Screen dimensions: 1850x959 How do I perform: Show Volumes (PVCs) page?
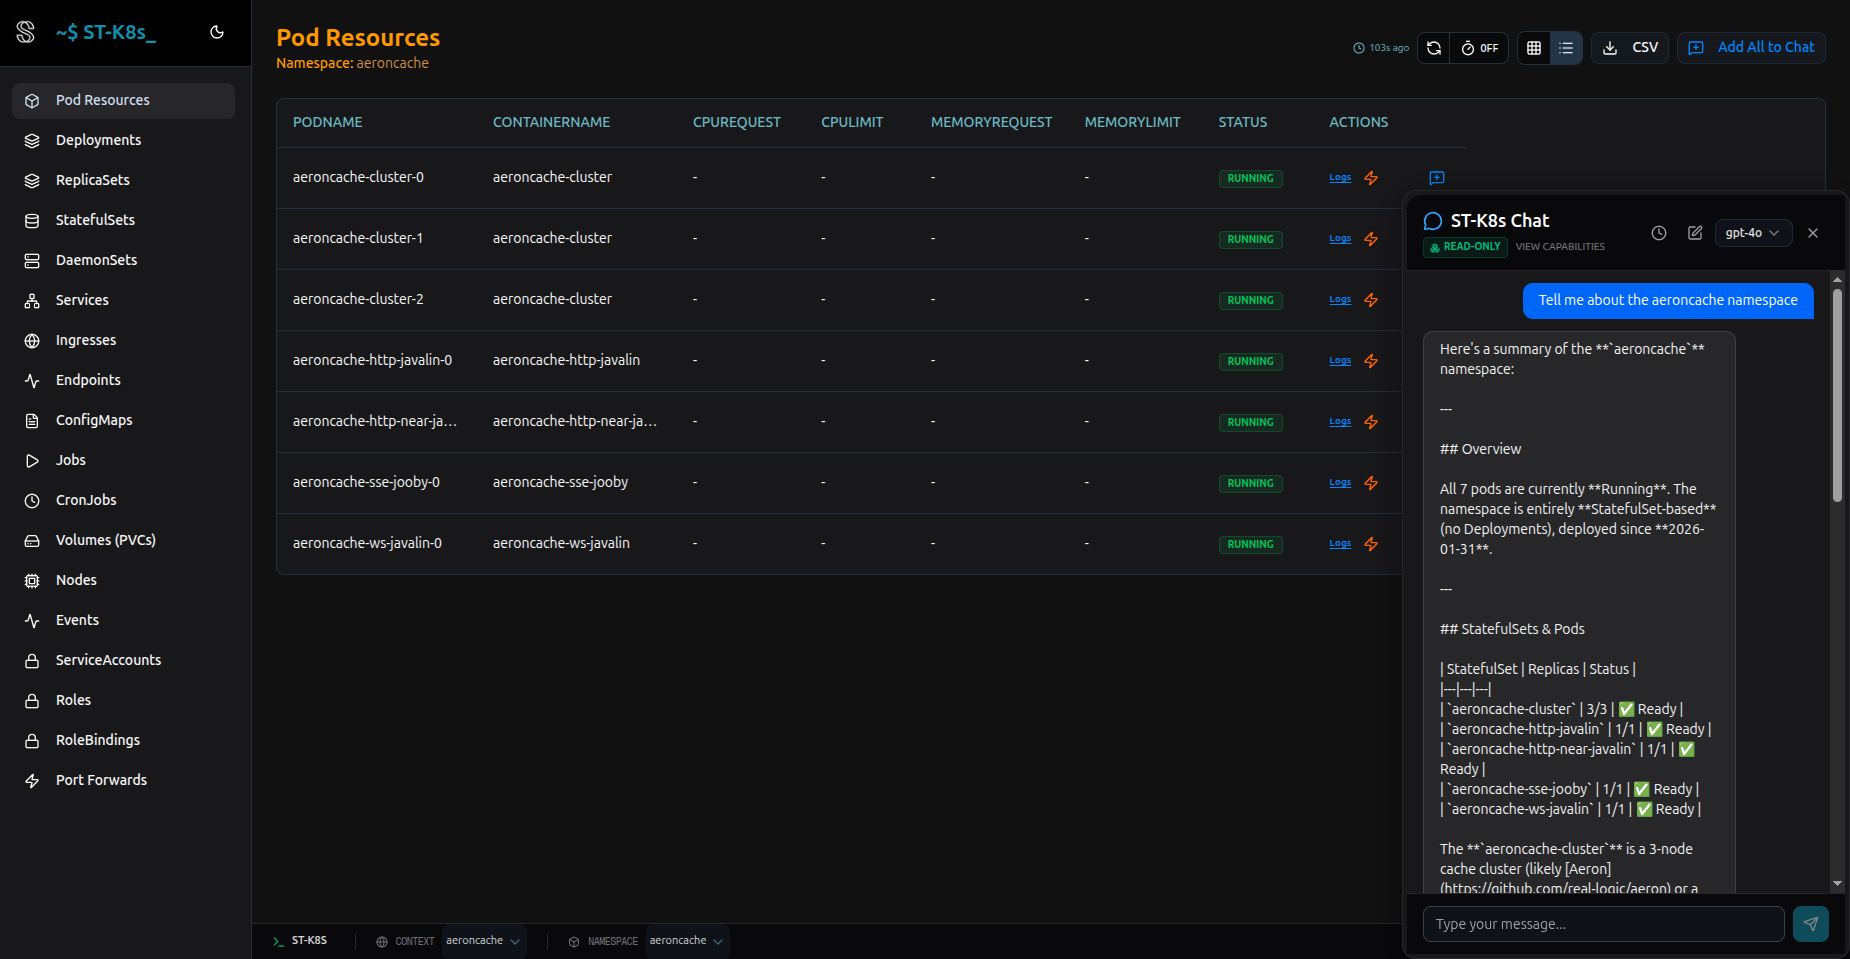(124, 540)
